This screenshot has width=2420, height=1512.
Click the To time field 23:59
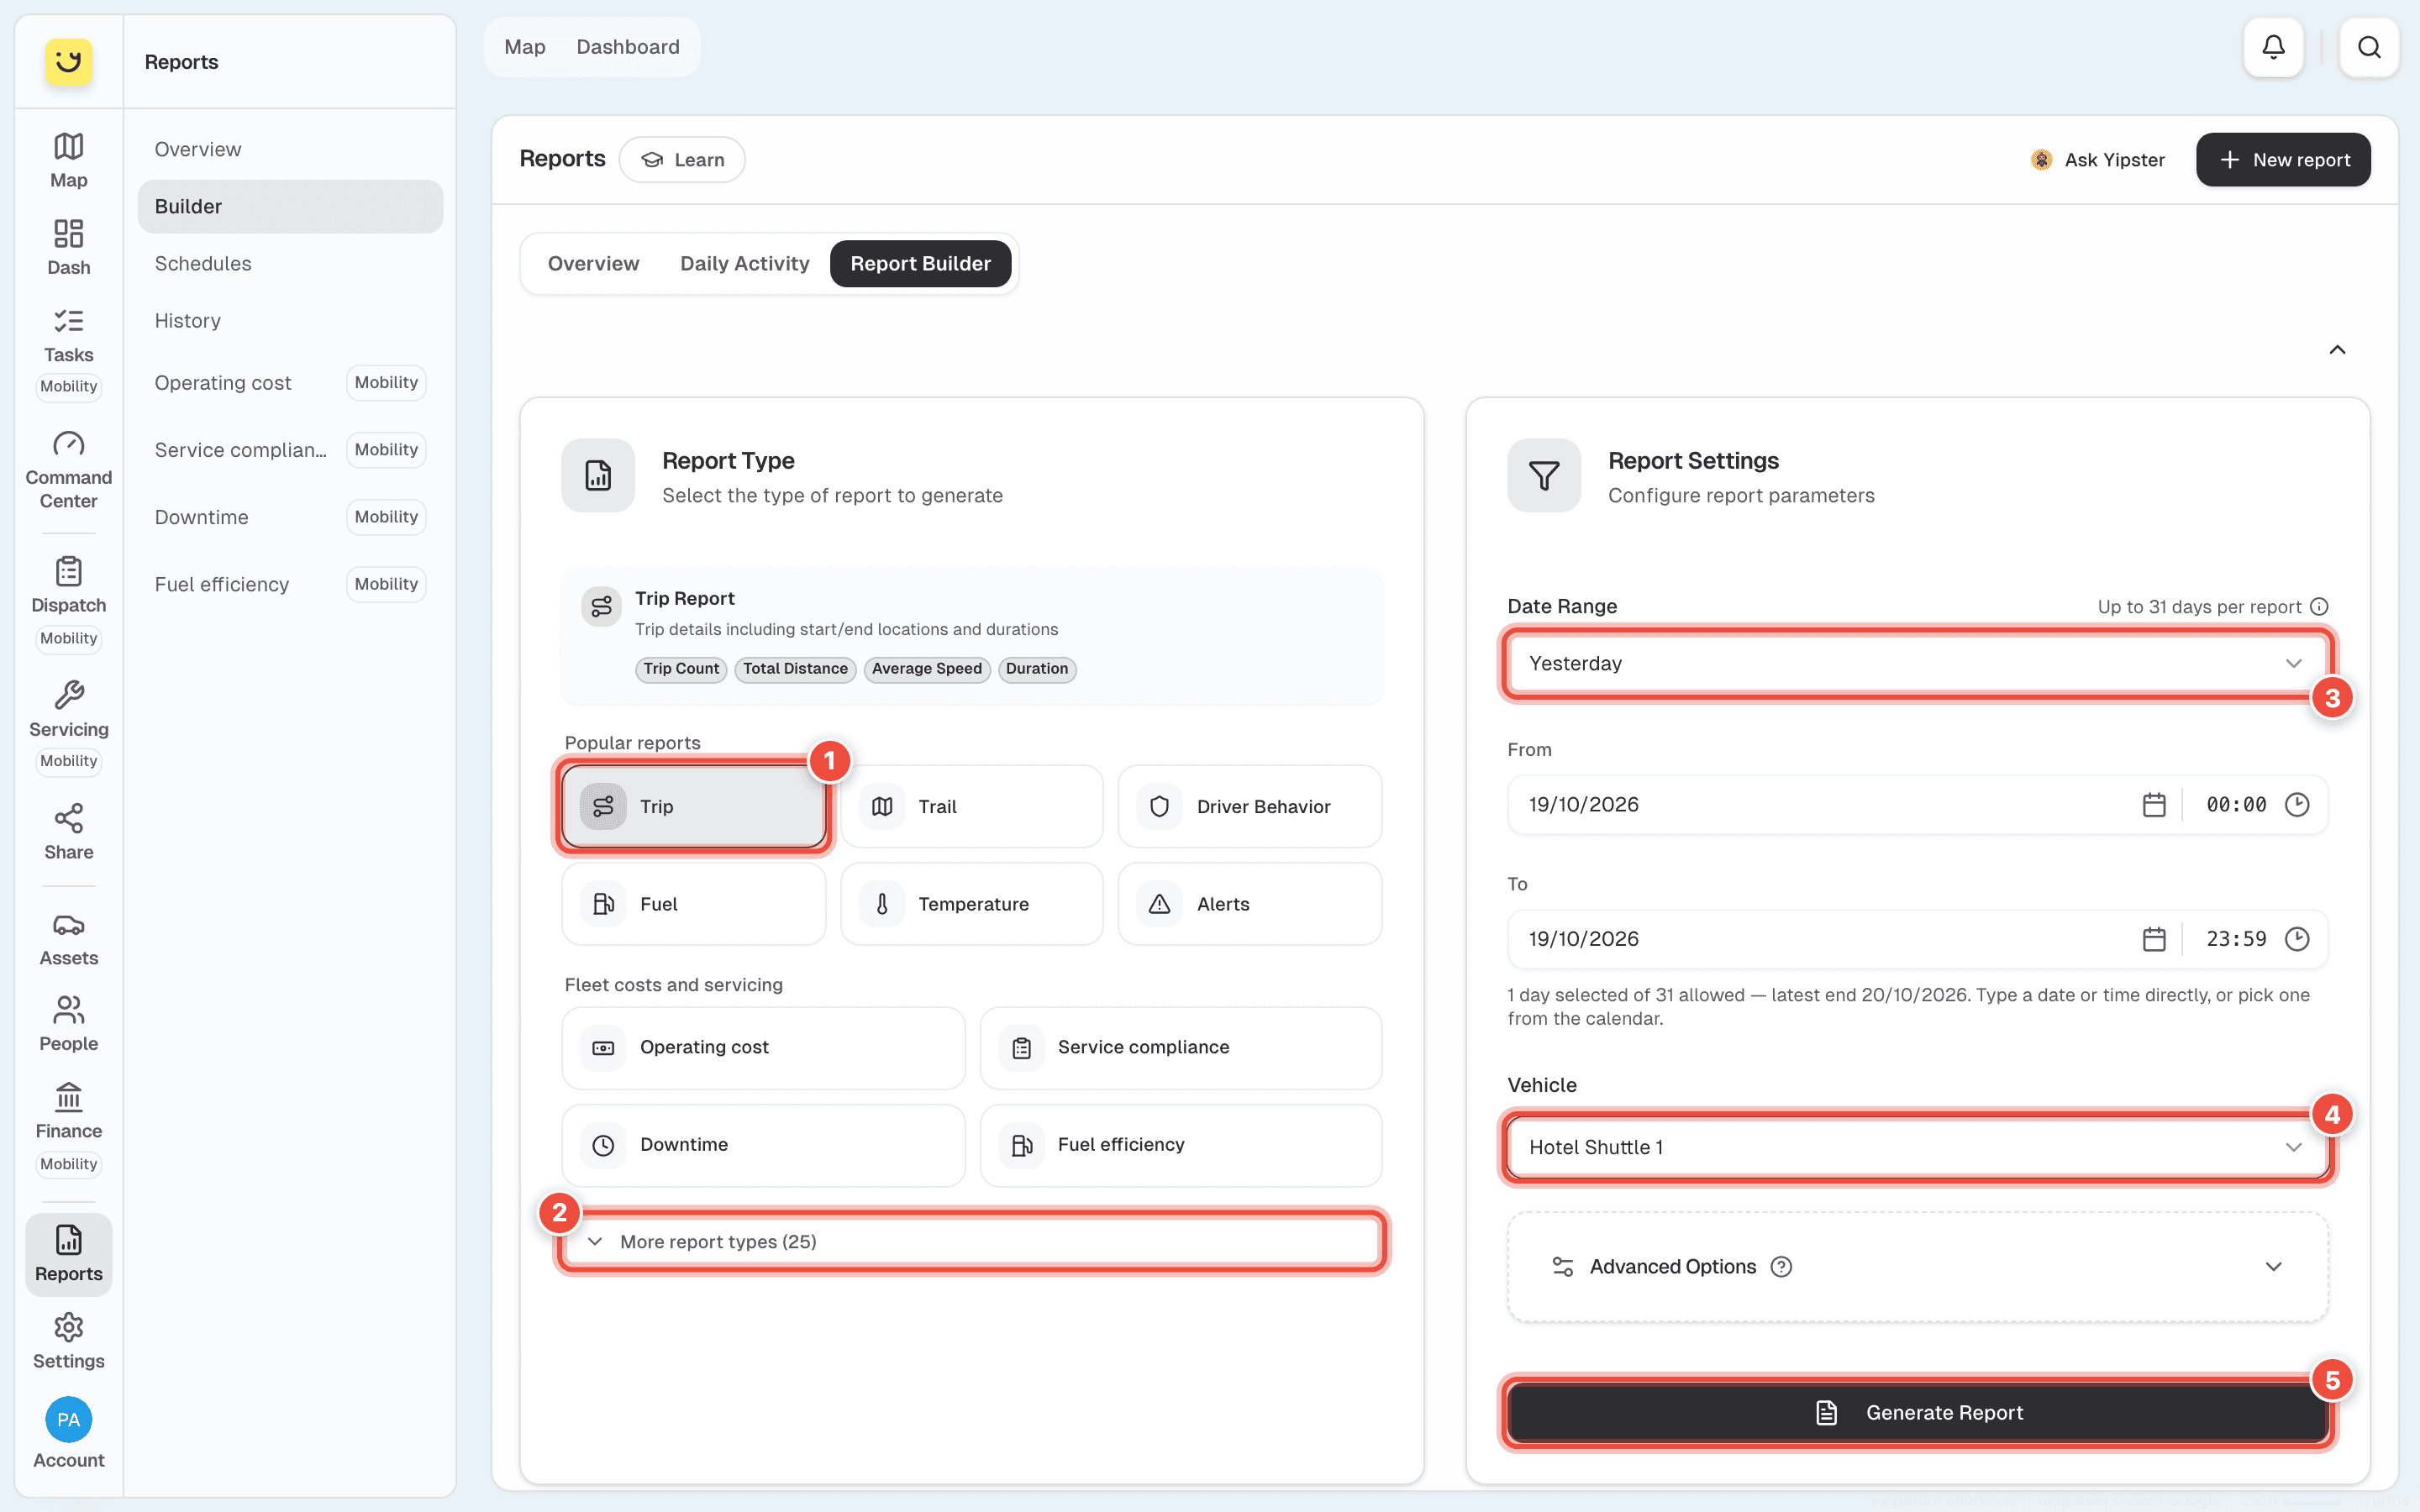pyautogui.click(x=2236, y=938)
